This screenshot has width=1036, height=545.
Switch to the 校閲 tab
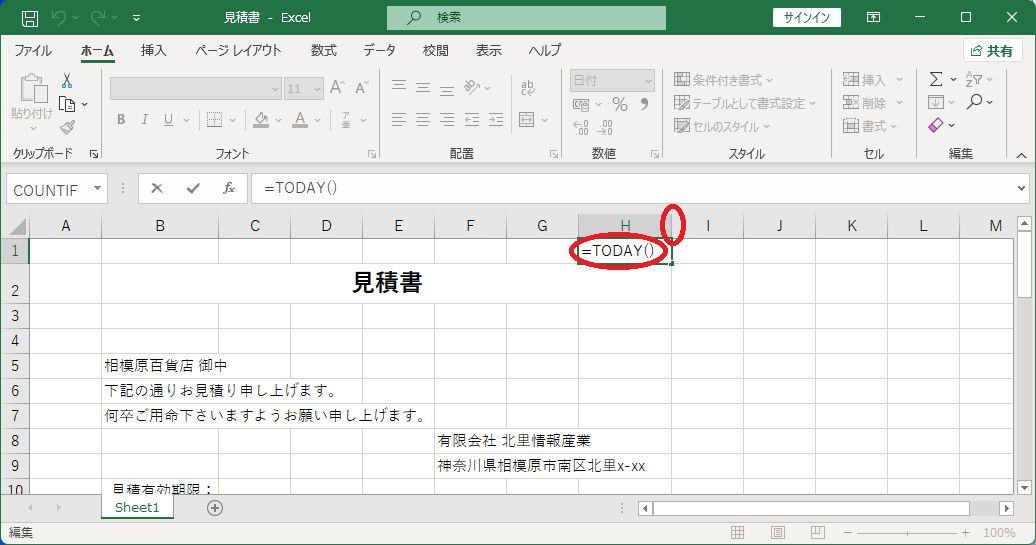[x=436, y=51]
